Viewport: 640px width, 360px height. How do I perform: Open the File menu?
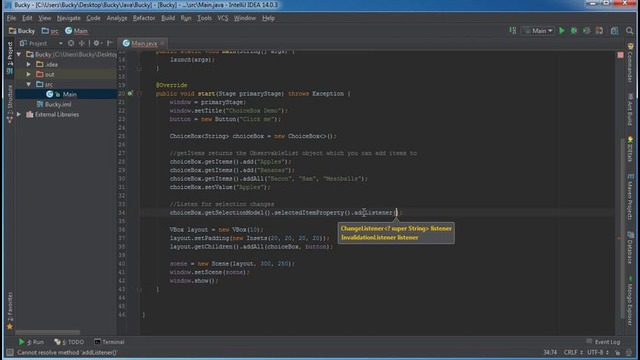point(11,18)
